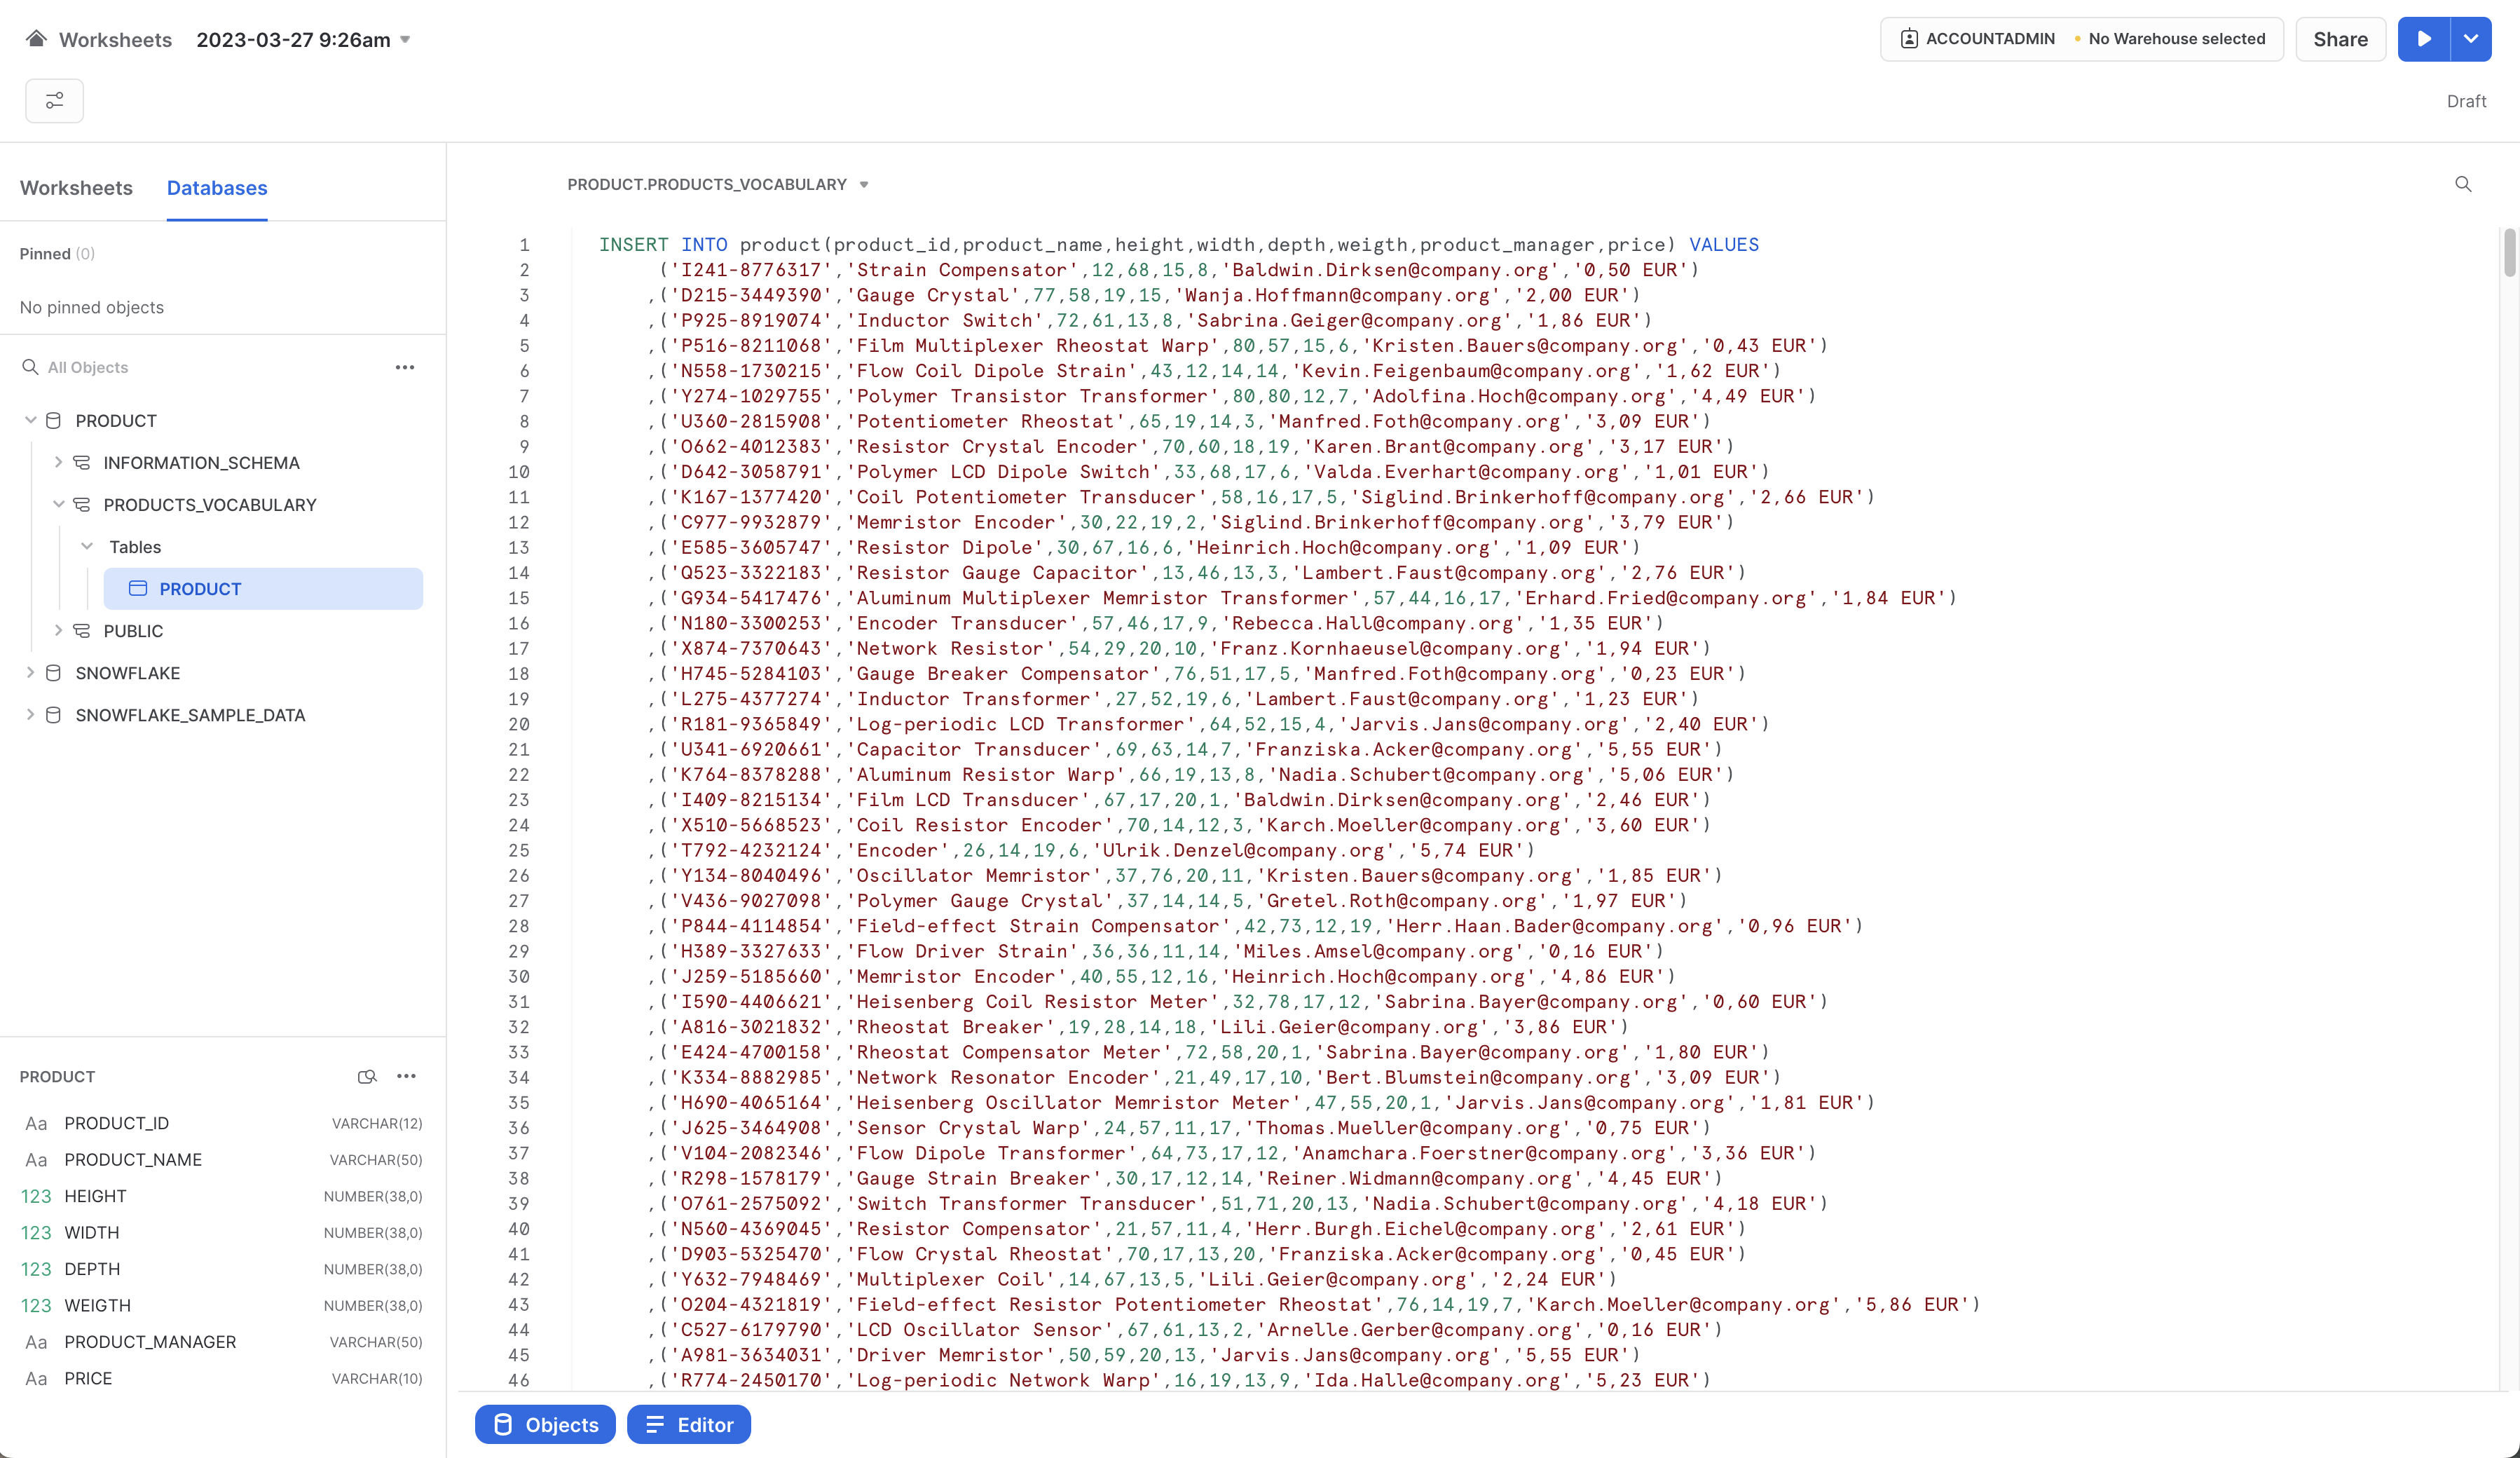Click the editor vertical scrollbar thumb

coord(2509,252)
